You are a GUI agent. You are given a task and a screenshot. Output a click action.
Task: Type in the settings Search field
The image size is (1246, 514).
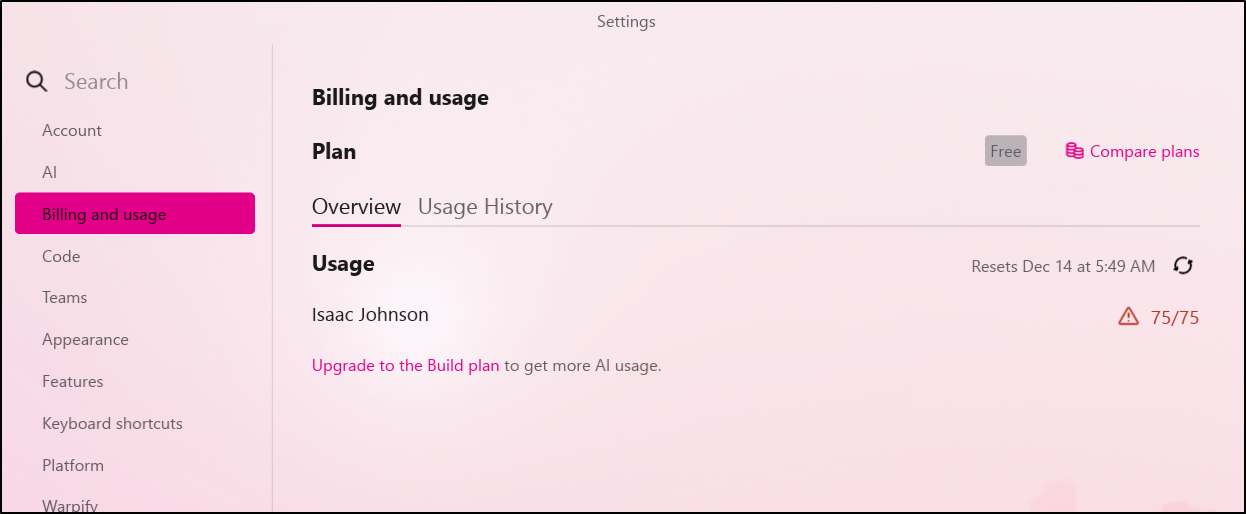pyautogui.click(x=150, y=82)
